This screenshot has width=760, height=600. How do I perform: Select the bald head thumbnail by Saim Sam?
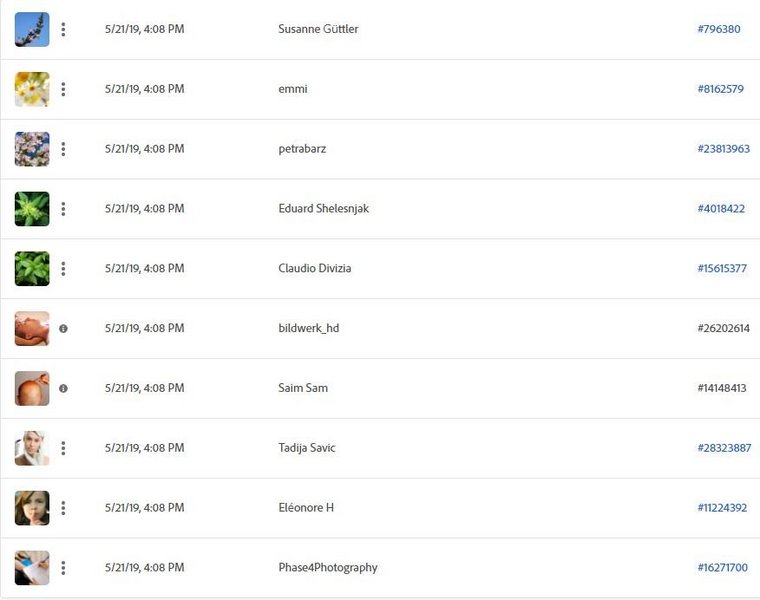(x=32, y=389)
